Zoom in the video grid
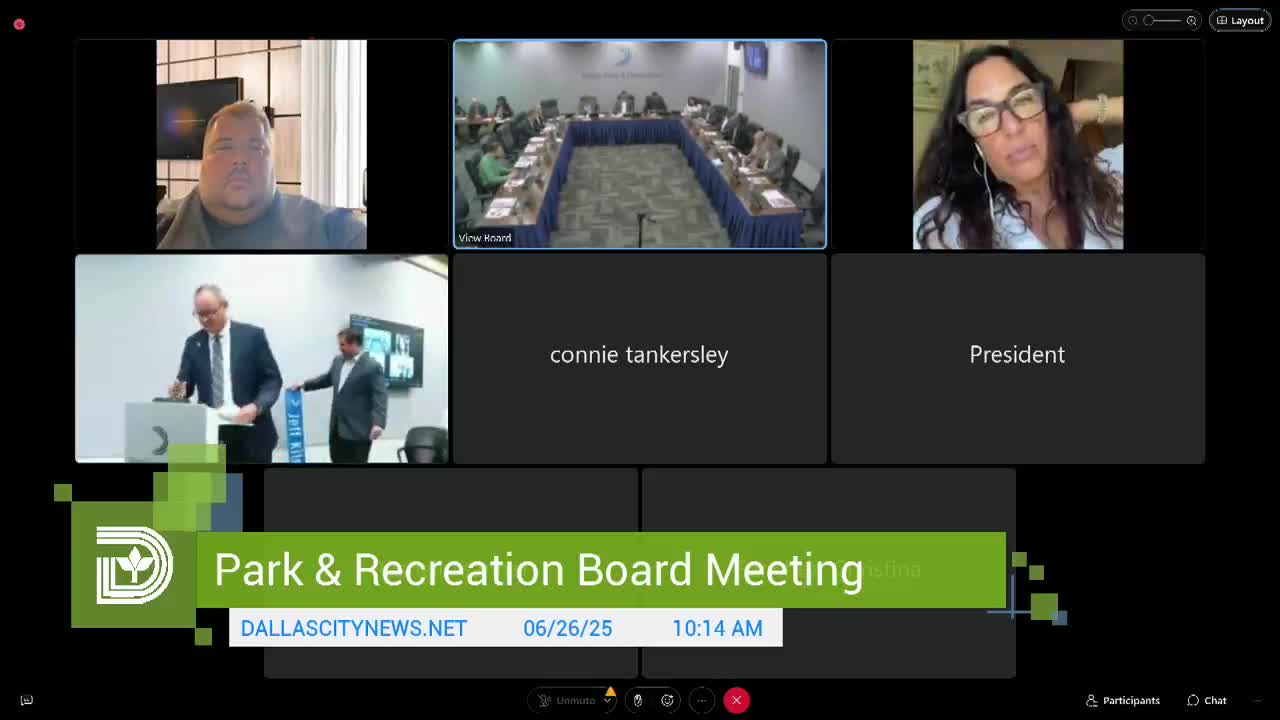This screenshot has width=1280, height=720. coord(1191,20)
